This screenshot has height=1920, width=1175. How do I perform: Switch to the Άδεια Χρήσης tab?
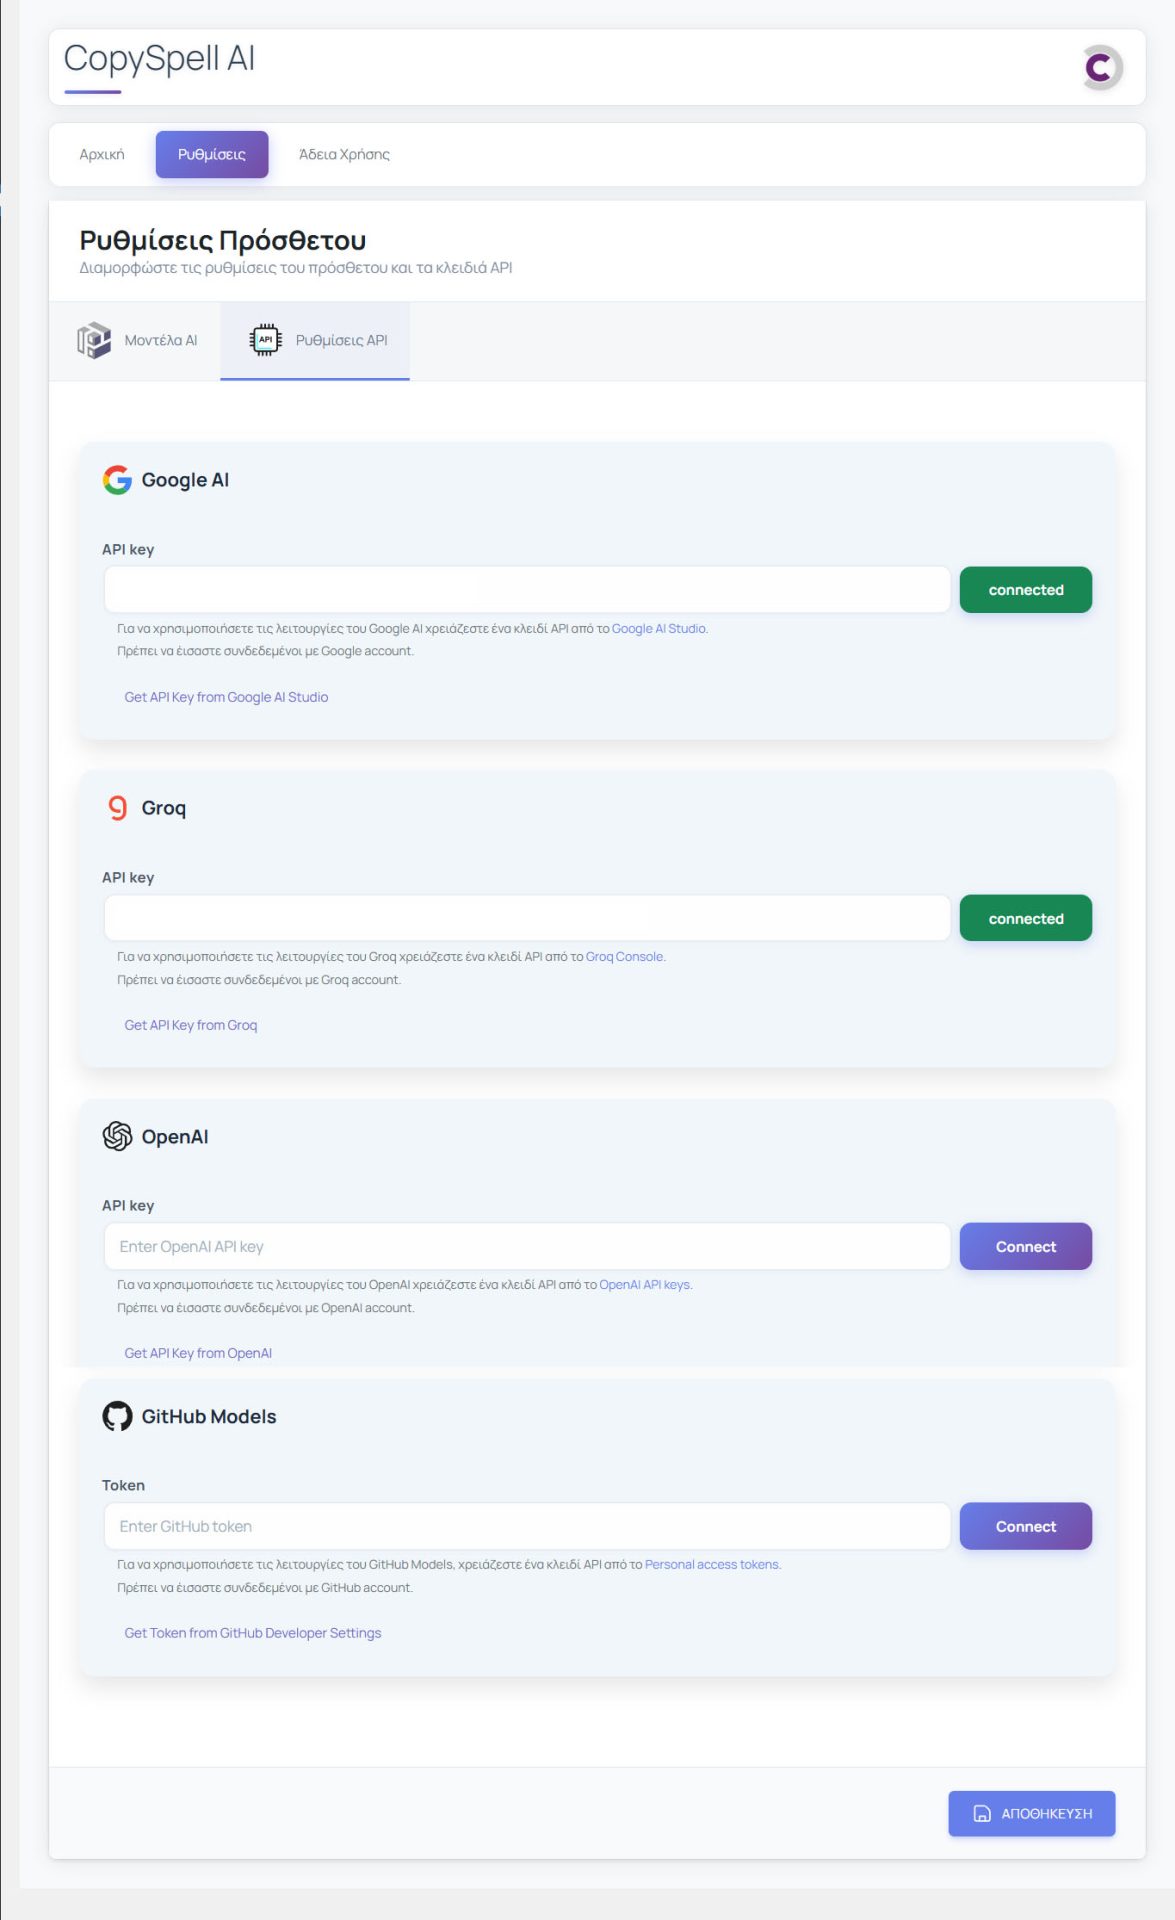click(344, 154)
